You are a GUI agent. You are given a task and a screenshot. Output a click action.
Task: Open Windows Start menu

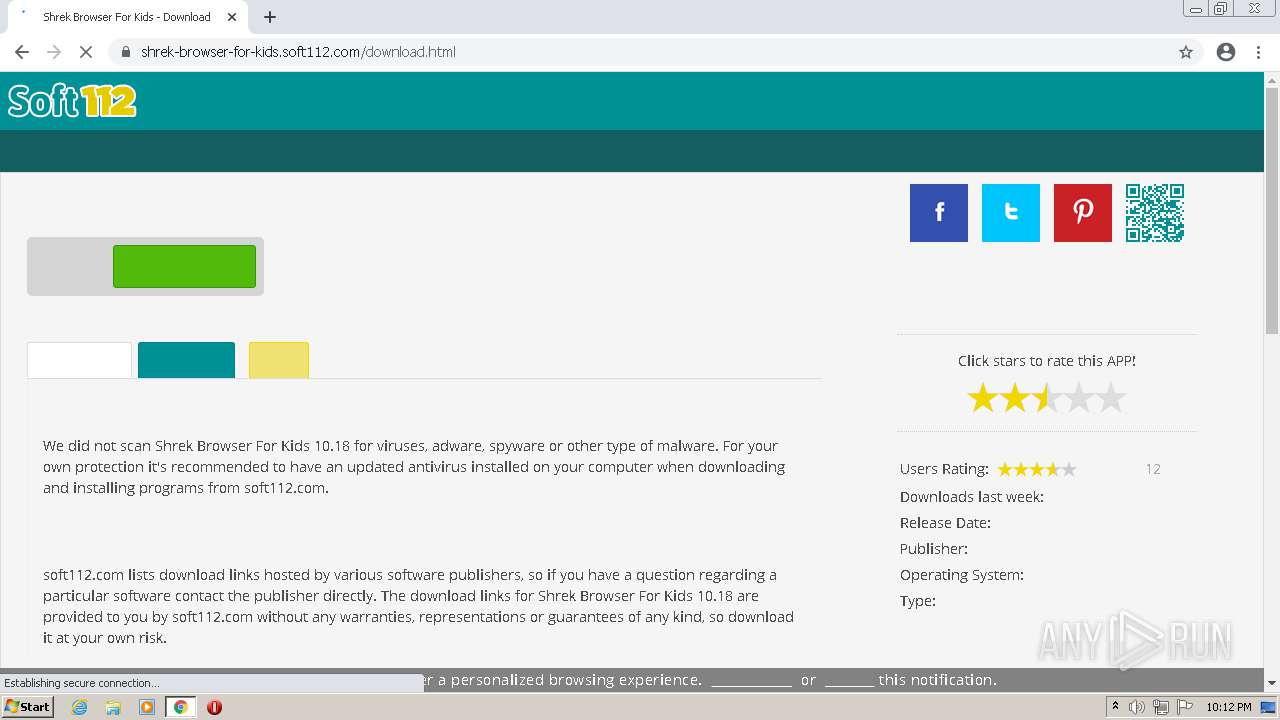click(x=27, y=707)
